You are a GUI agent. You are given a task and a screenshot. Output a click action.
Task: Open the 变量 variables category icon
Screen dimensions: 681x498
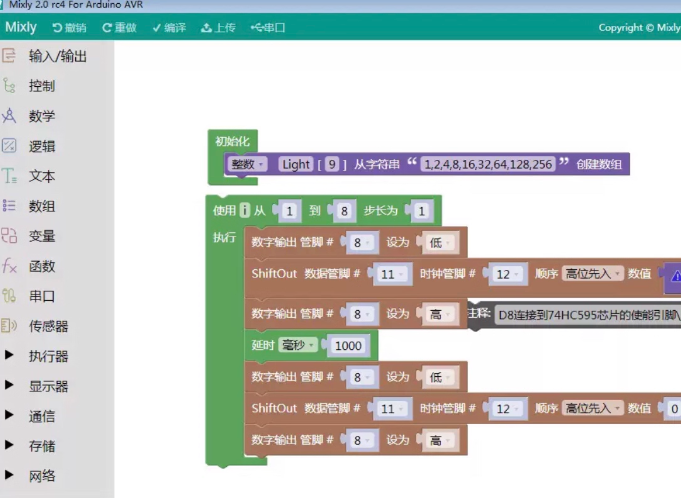pyautogui.click(x=10, y=236)
